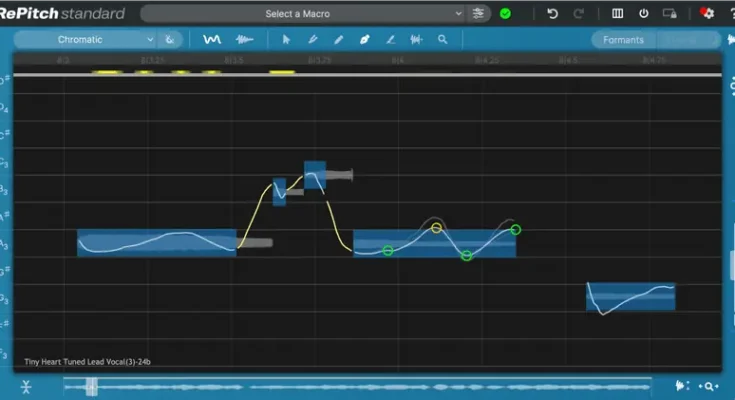Open the settings gear icon
Image resolution: width=735 pixels, height=400 pixels.
pyautogui.click(x=708, y=14)
